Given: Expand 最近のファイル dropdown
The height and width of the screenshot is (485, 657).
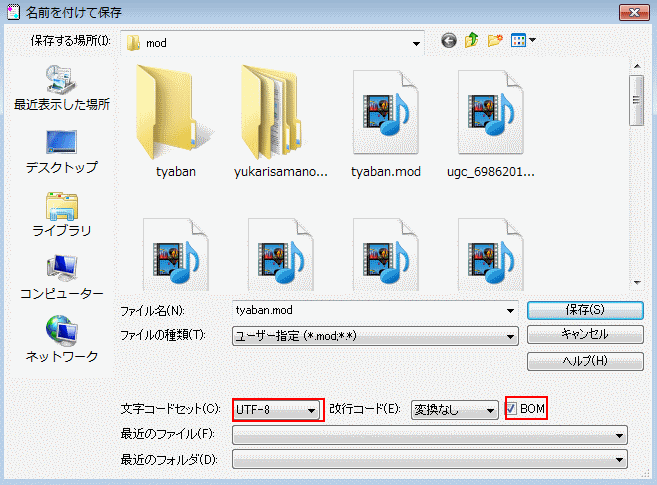Looking at the screenshot, I should [x=429, y=435].
